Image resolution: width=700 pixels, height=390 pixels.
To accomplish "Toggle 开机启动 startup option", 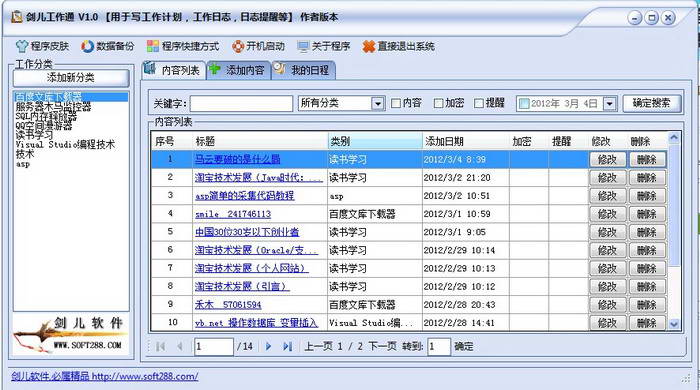I will 258,46.
